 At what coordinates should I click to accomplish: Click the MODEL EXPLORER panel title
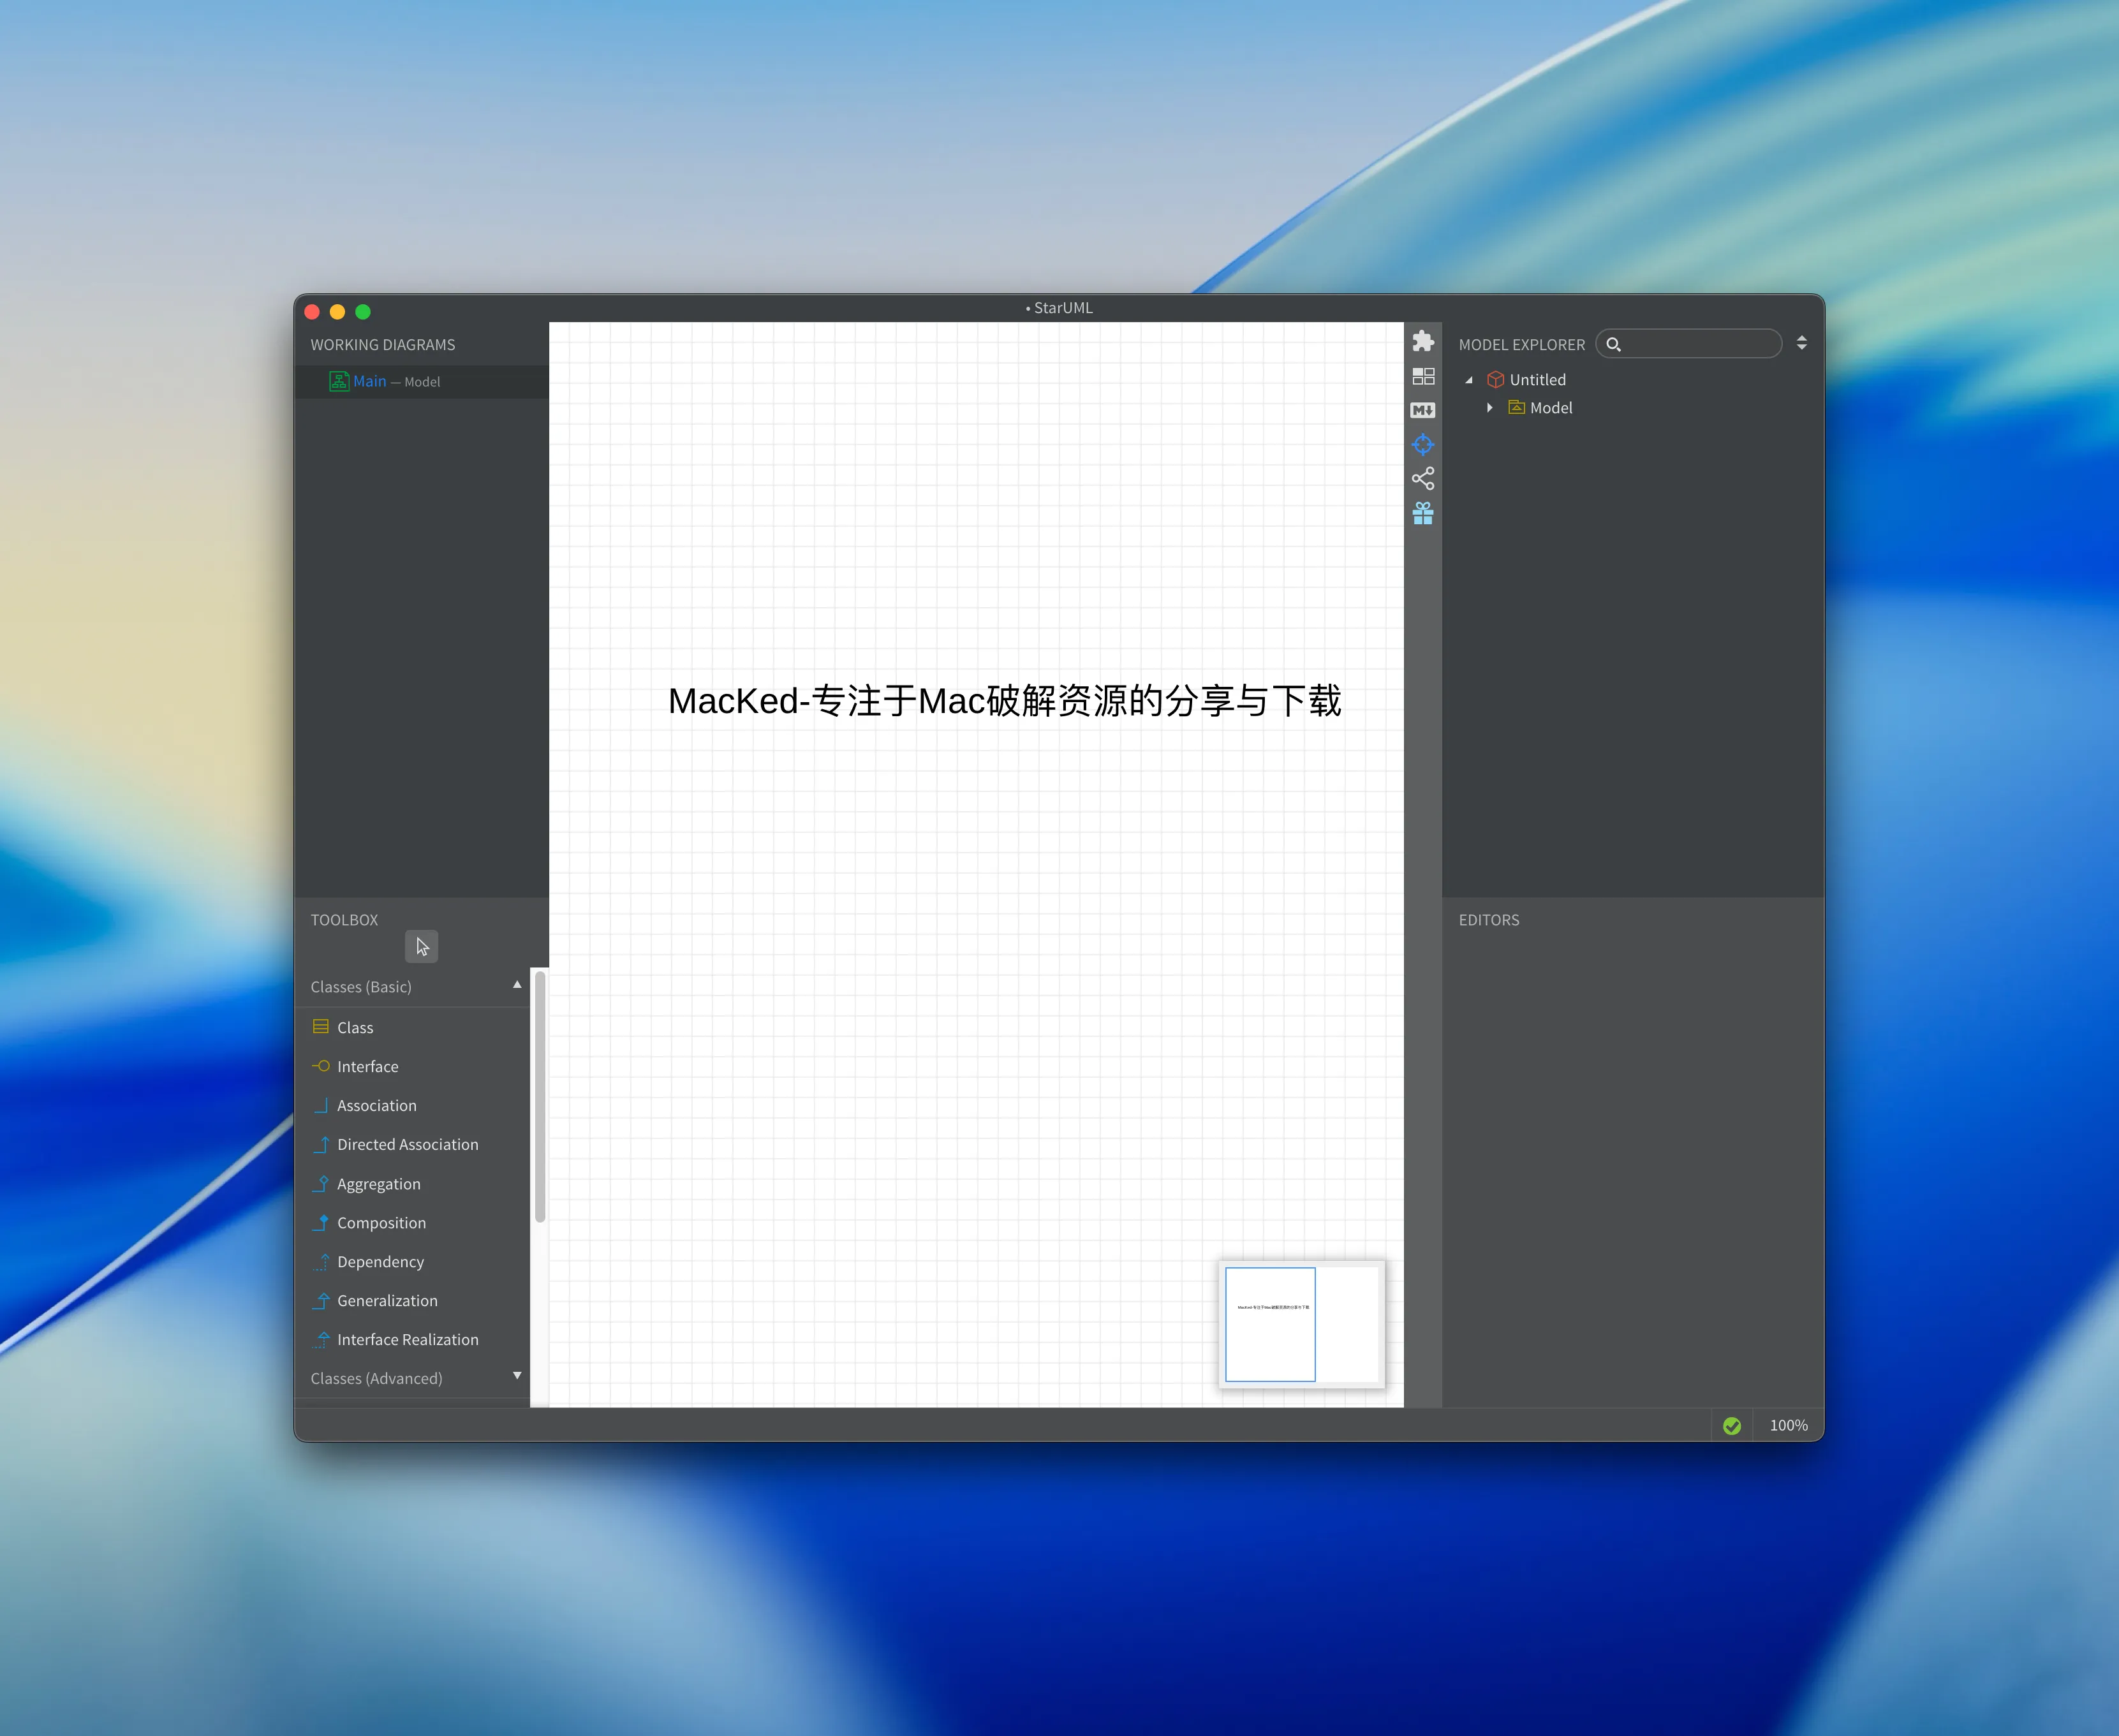(x=1521, y=345)
